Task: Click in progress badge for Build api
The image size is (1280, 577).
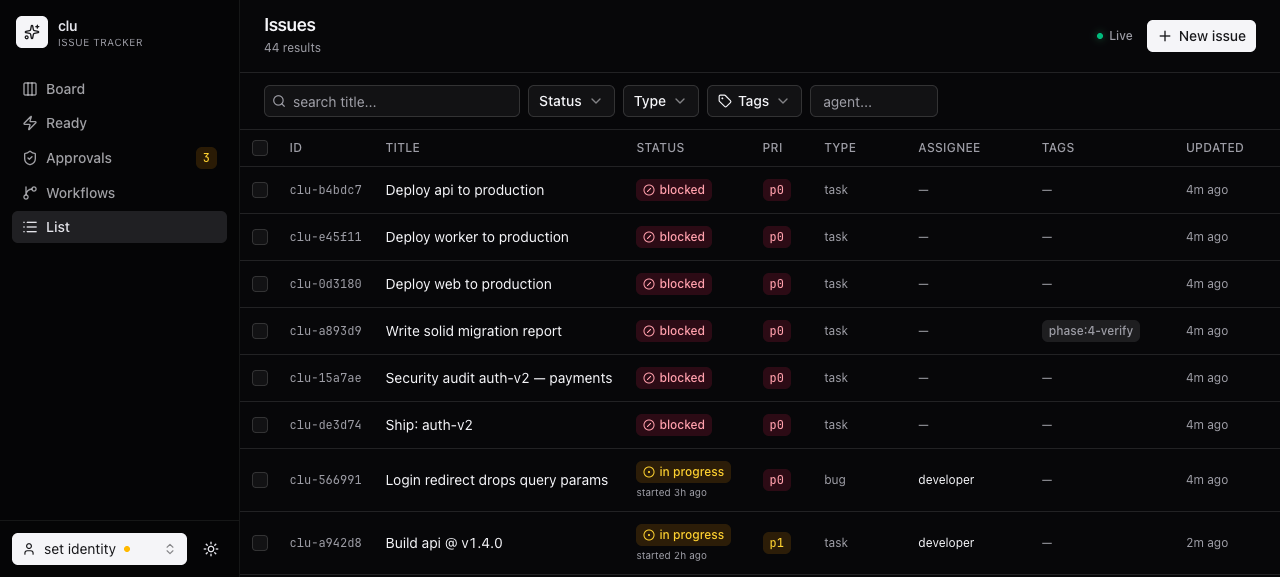Action: [x=684, y=535]
